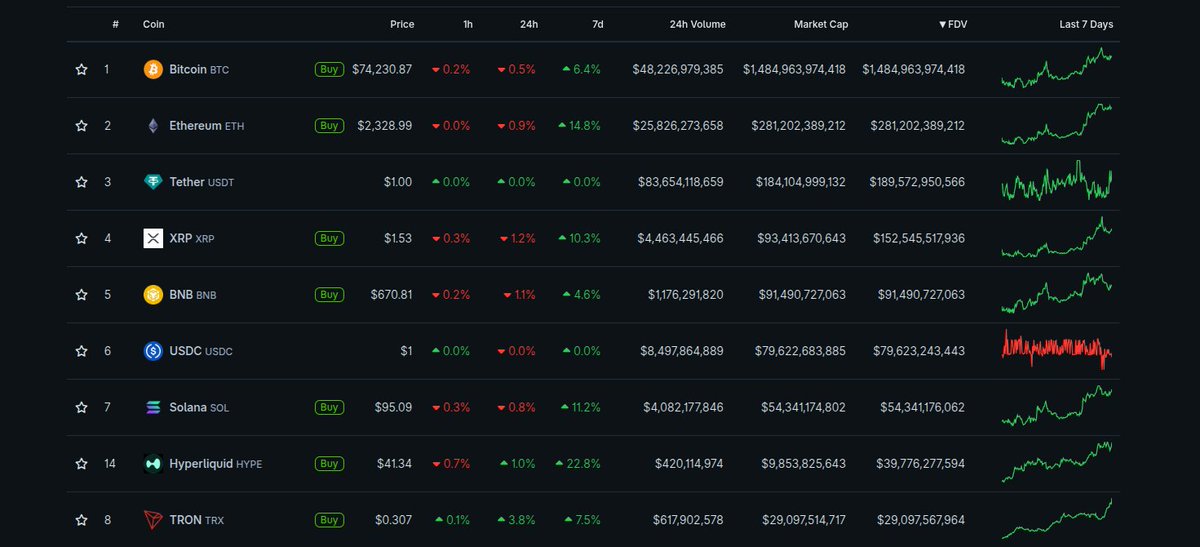The height and width of the screenshot is (547, 1200).
Task: Click Buy next to Ethereum
Action: click(x=328, y=126)
